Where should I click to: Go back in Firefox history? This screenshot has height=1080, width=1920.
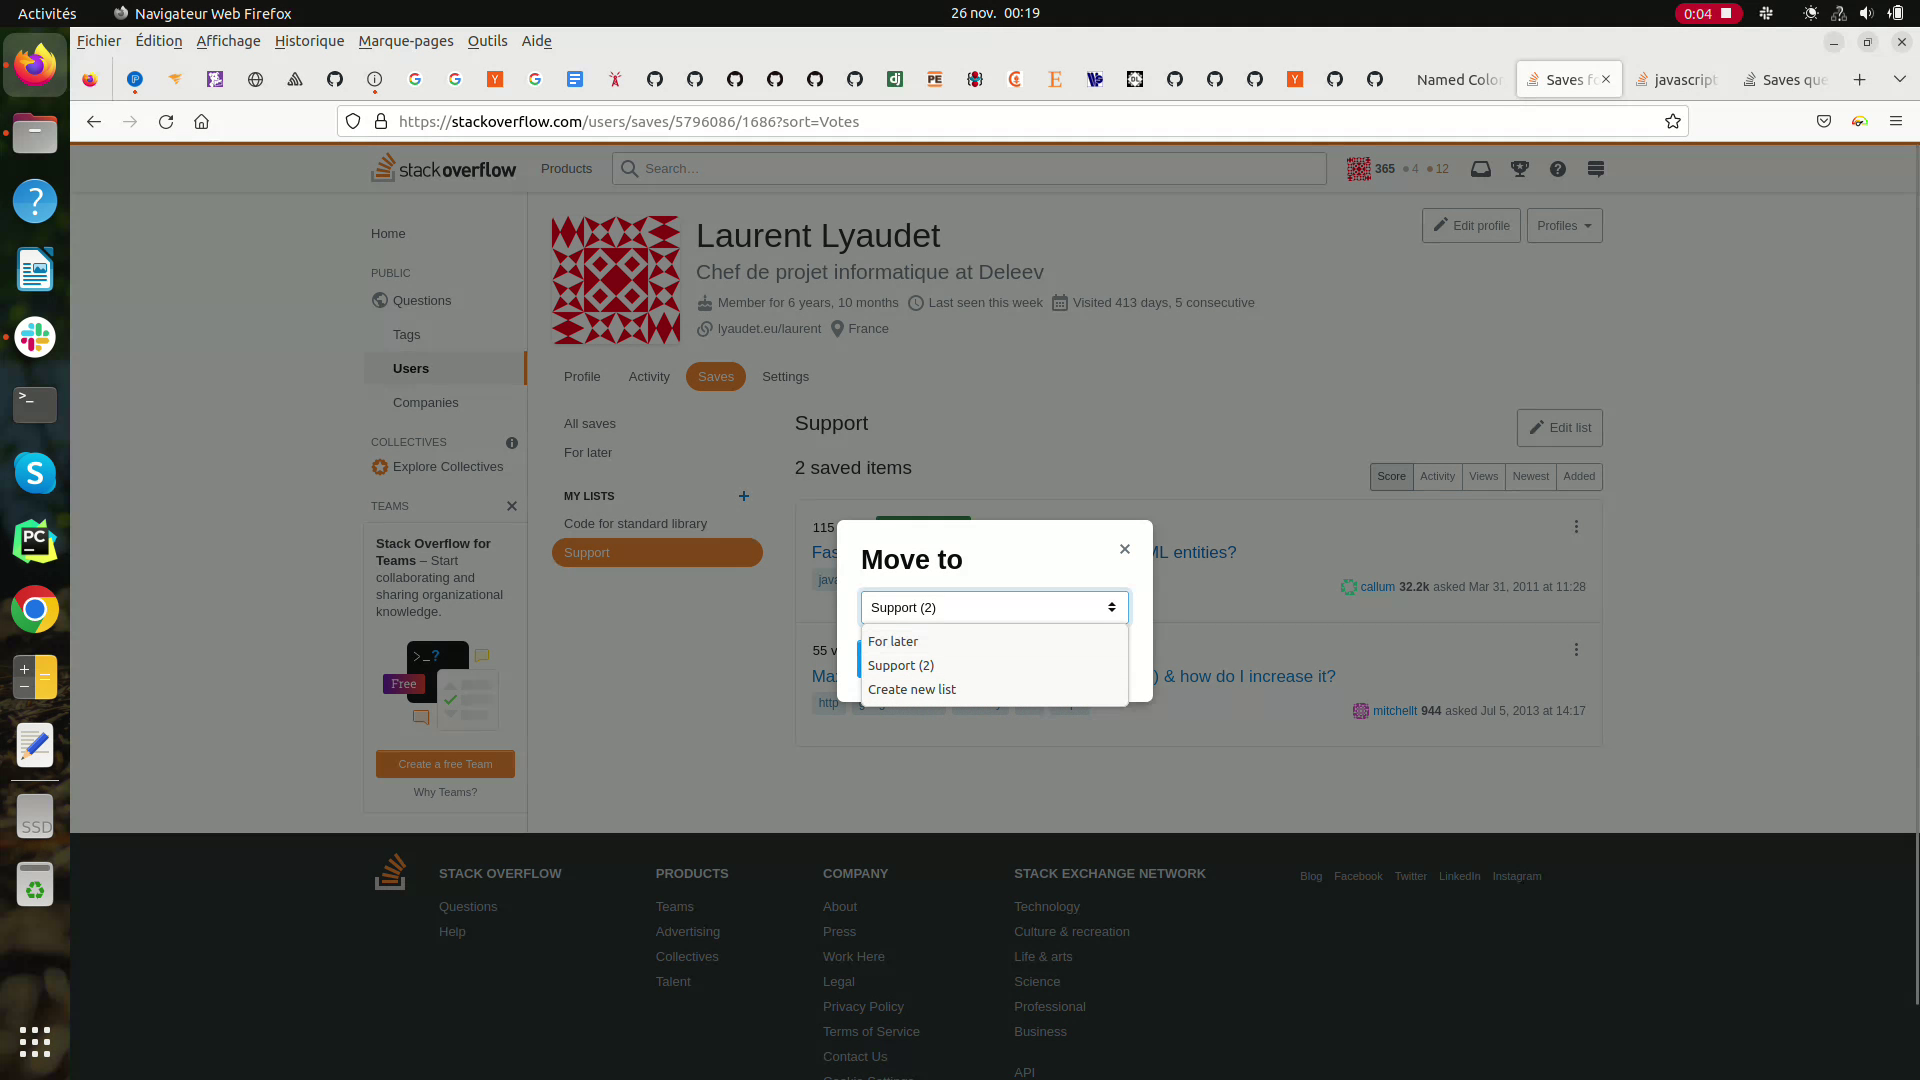[94, 122]
